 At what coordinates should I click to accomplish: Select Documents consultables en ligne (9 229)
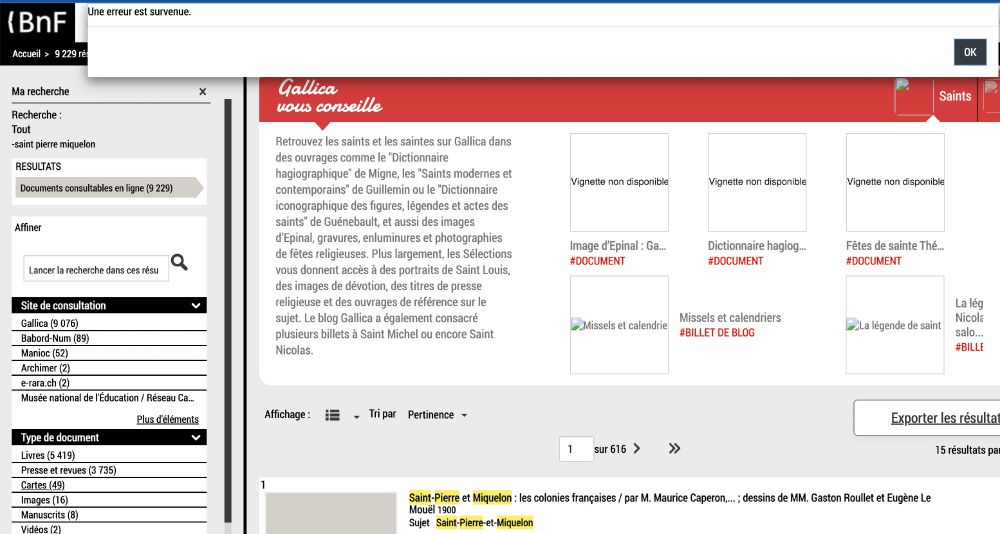point(108,188)
